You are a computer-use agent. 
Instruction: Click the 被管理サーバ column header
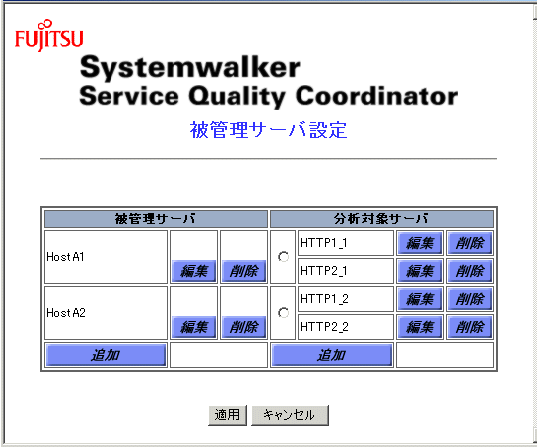pos(156,219)
